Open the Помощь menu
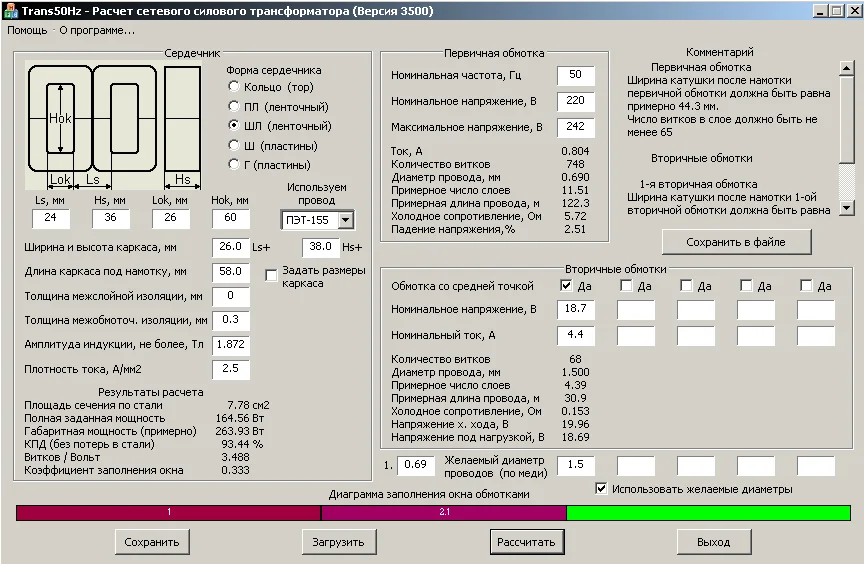Image resolution: width=864 pixels, height=564 pixels. click(x=27, y=30)
